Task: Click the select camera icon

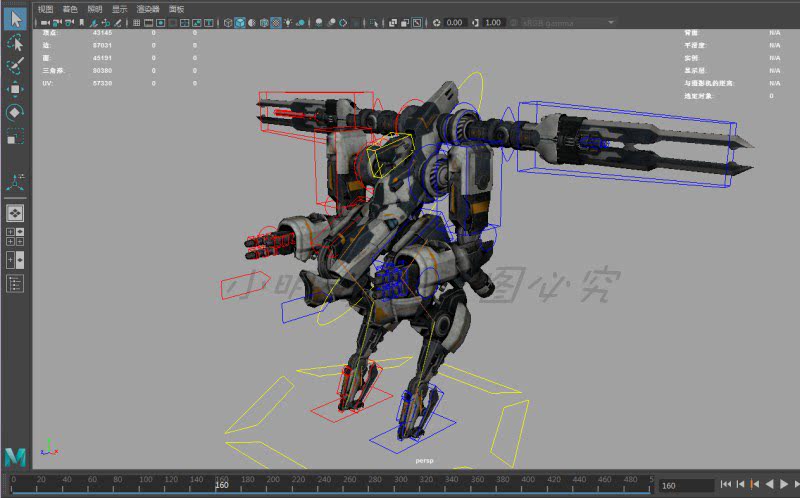Action: [x=45, y=22]
